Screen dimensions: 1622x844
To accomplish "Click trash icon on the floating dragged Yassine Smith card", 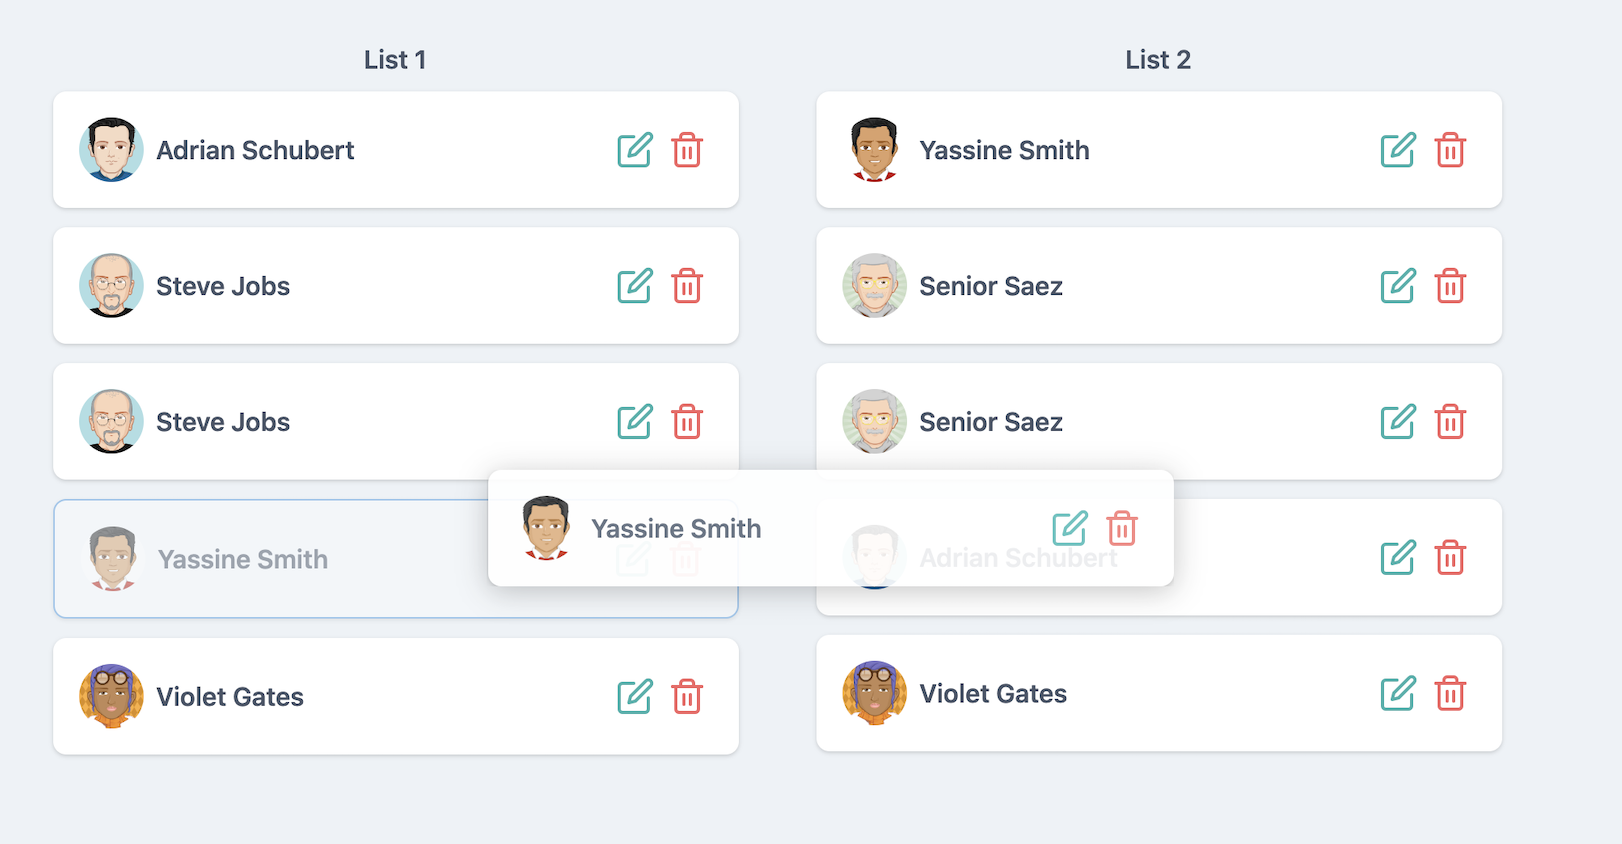I will click(1122, 528).
